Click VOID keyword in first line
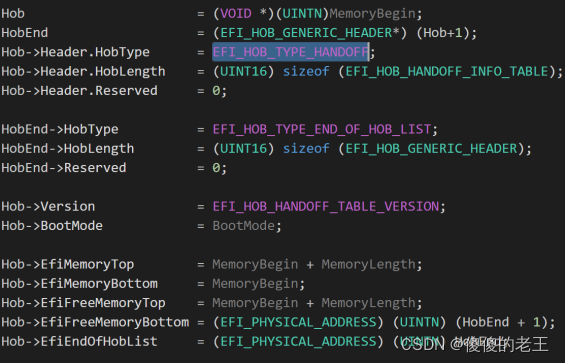 pyautogui.click(x=236, y=14)
